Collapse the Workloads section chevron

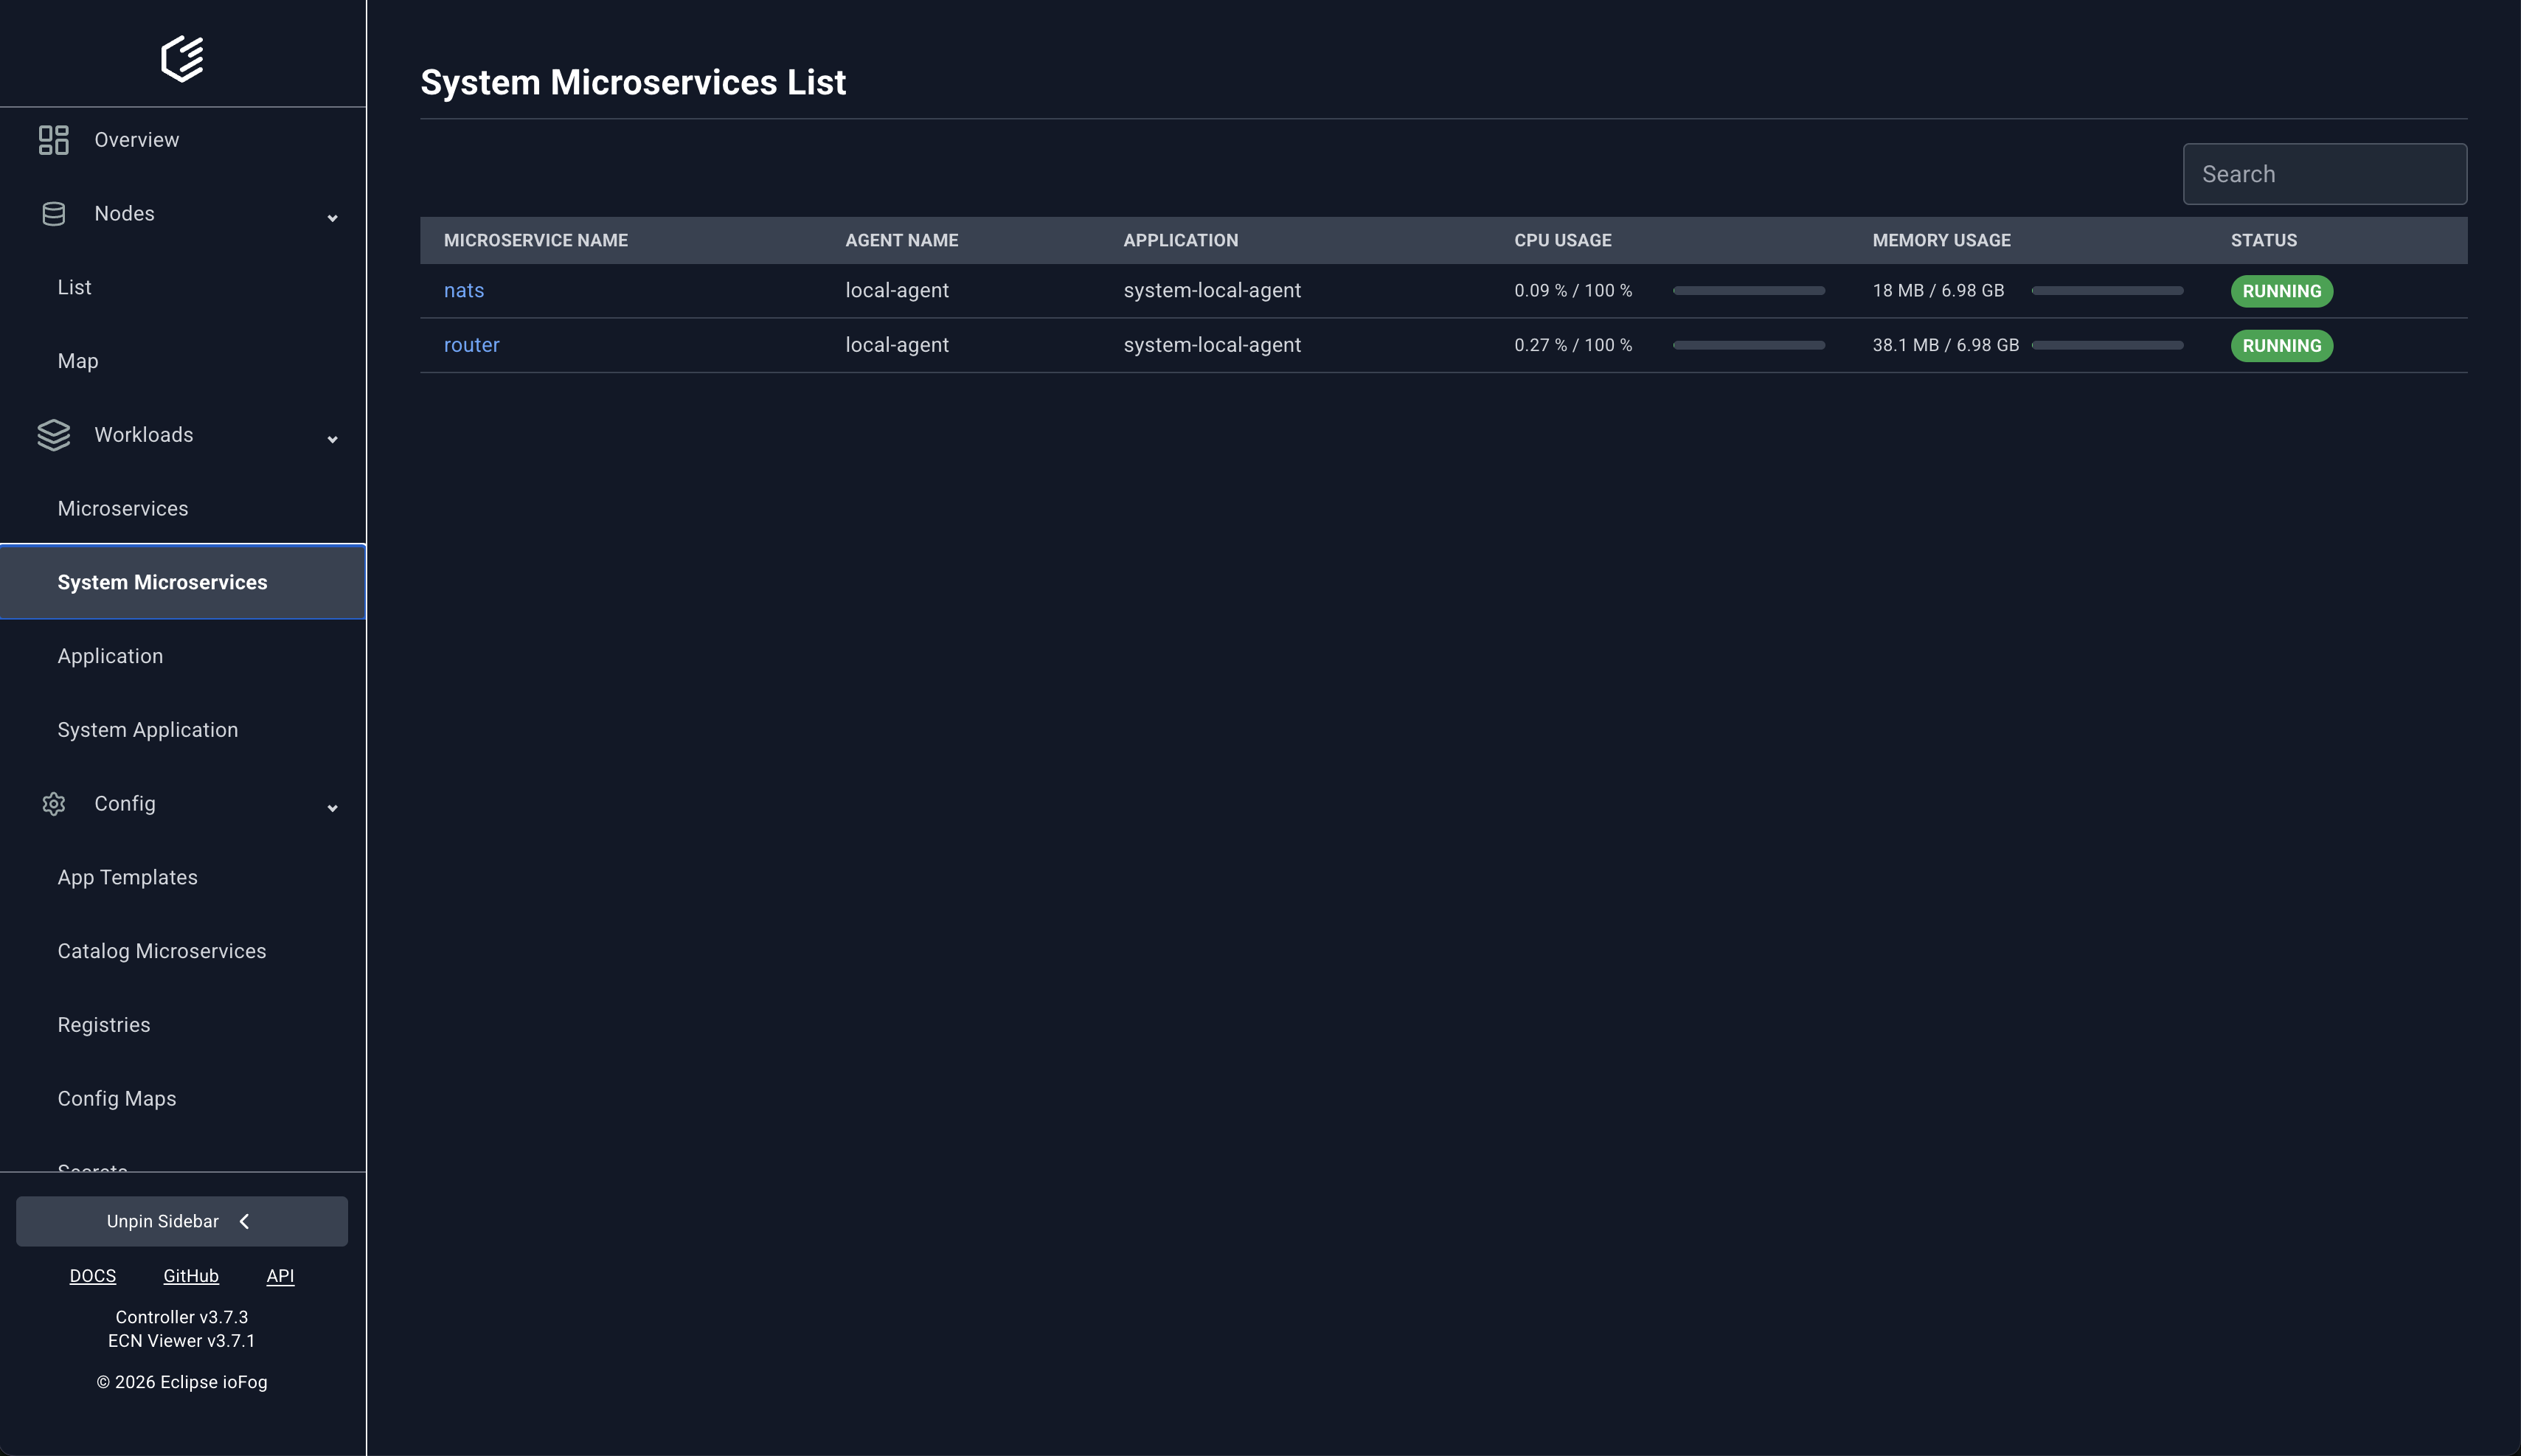pos(332,439)
